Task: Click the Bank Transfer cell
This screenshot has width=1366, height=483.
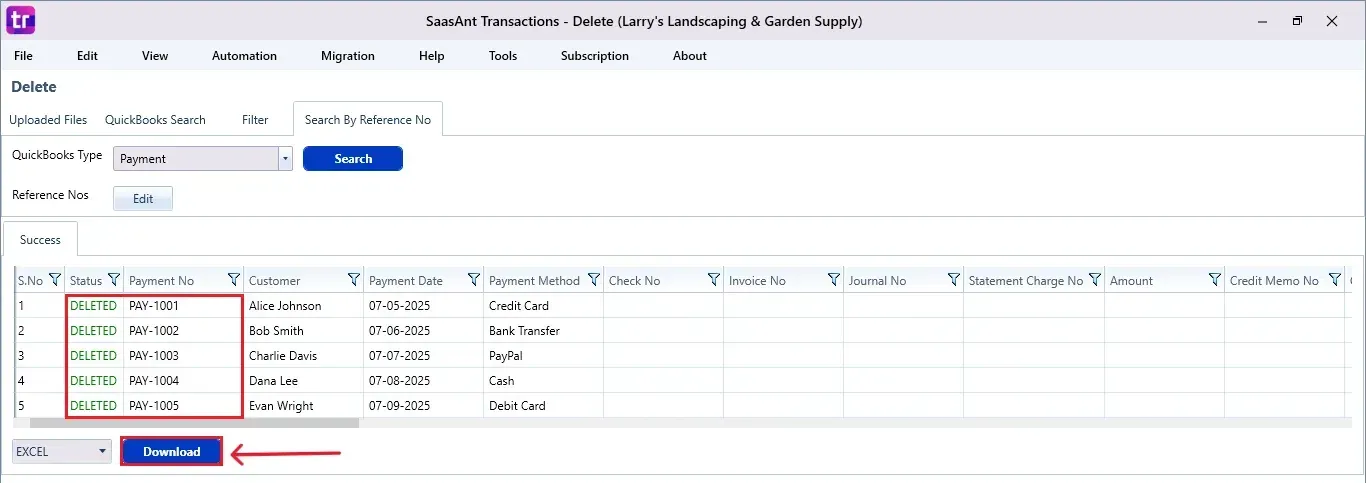Action: [543, 331]
